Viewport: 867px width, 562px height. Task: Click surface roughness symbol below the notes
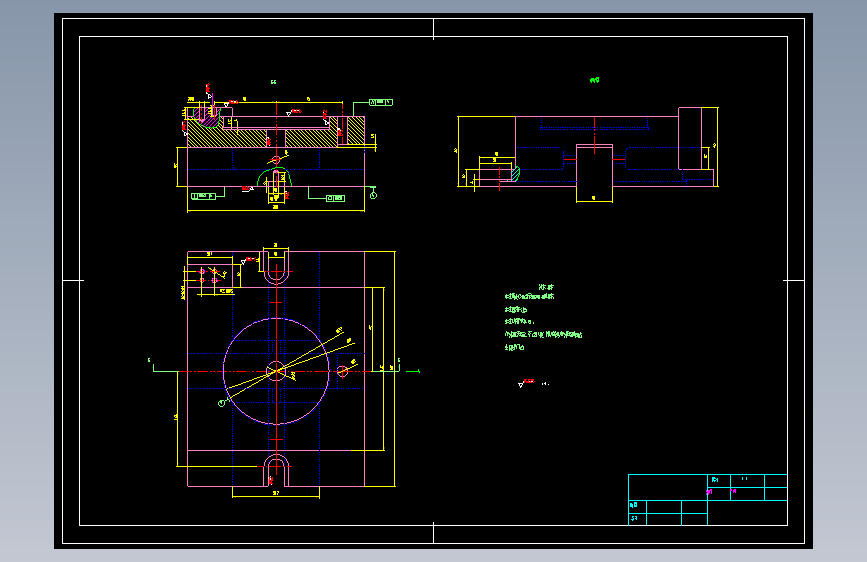pos(526,383)
